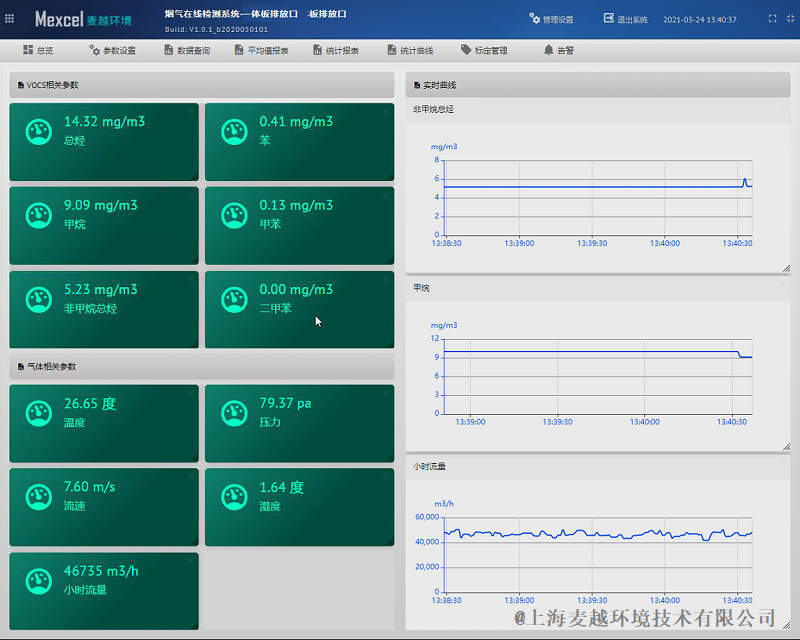Click the gauge icon on the 总烃 card
Image resolution: width=800 pixels, height=640 pixels.
pyautogui.click(x=38, y=130)
